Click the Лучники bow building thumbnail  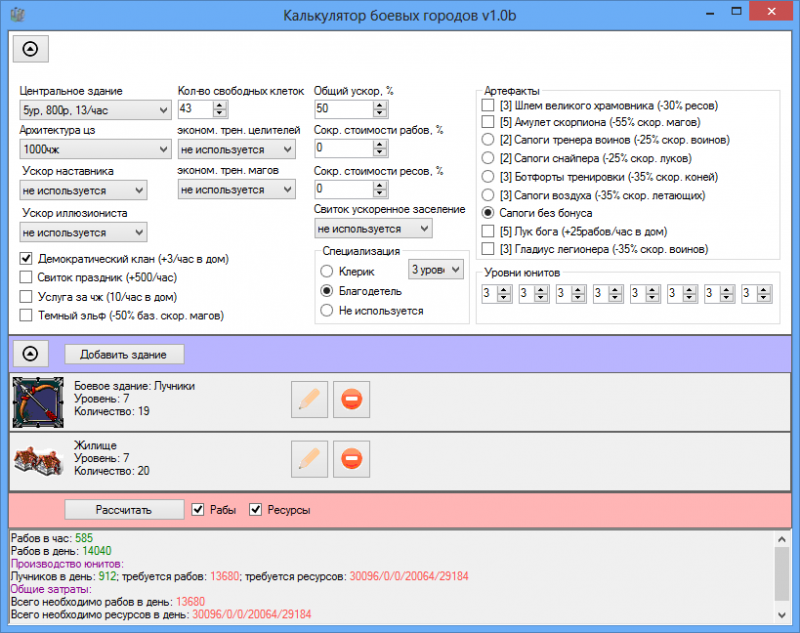pos(38,399)
